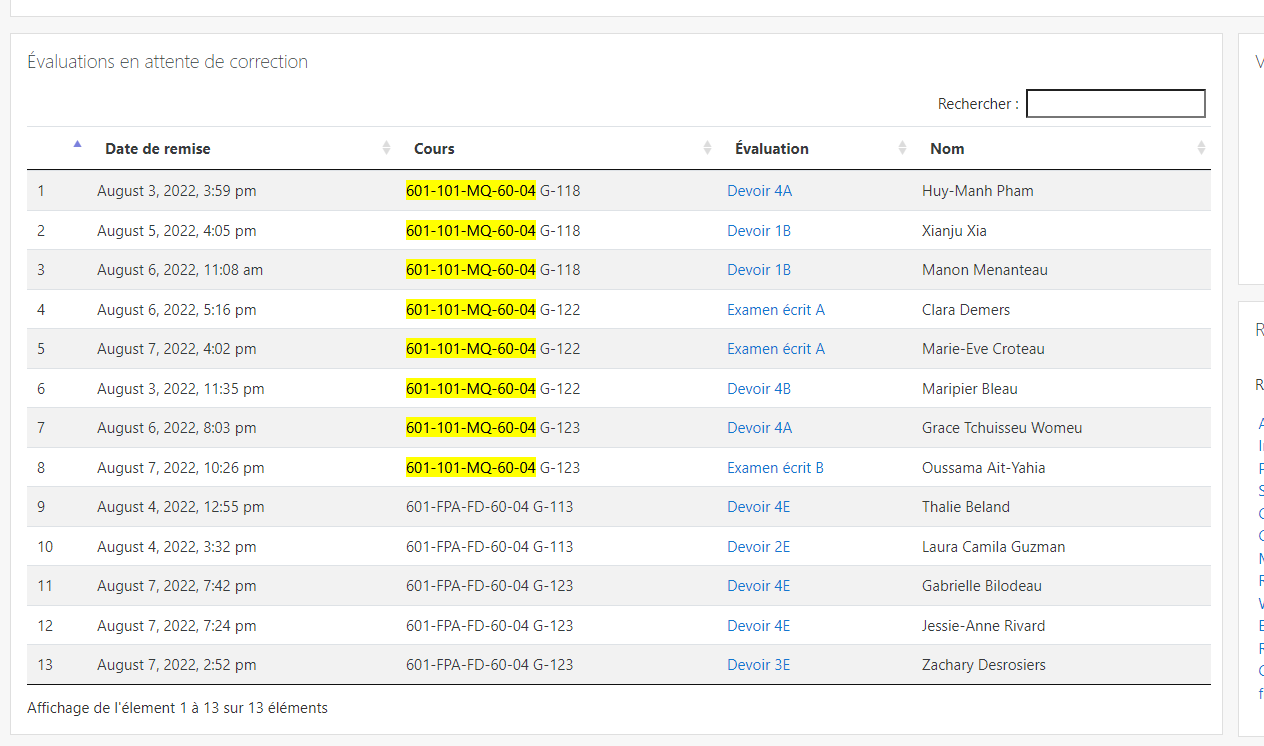
Task: Open Devoir 4E for Gabrielle Bilodeau
Action: (758, 585)
